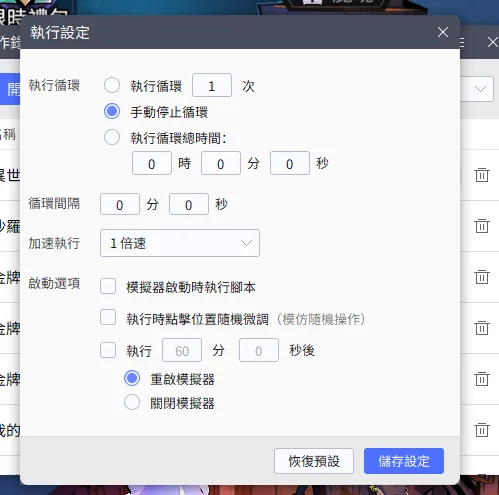Select 重啟模擬器 radio button

pyautogui.click(x=132, y=378)
